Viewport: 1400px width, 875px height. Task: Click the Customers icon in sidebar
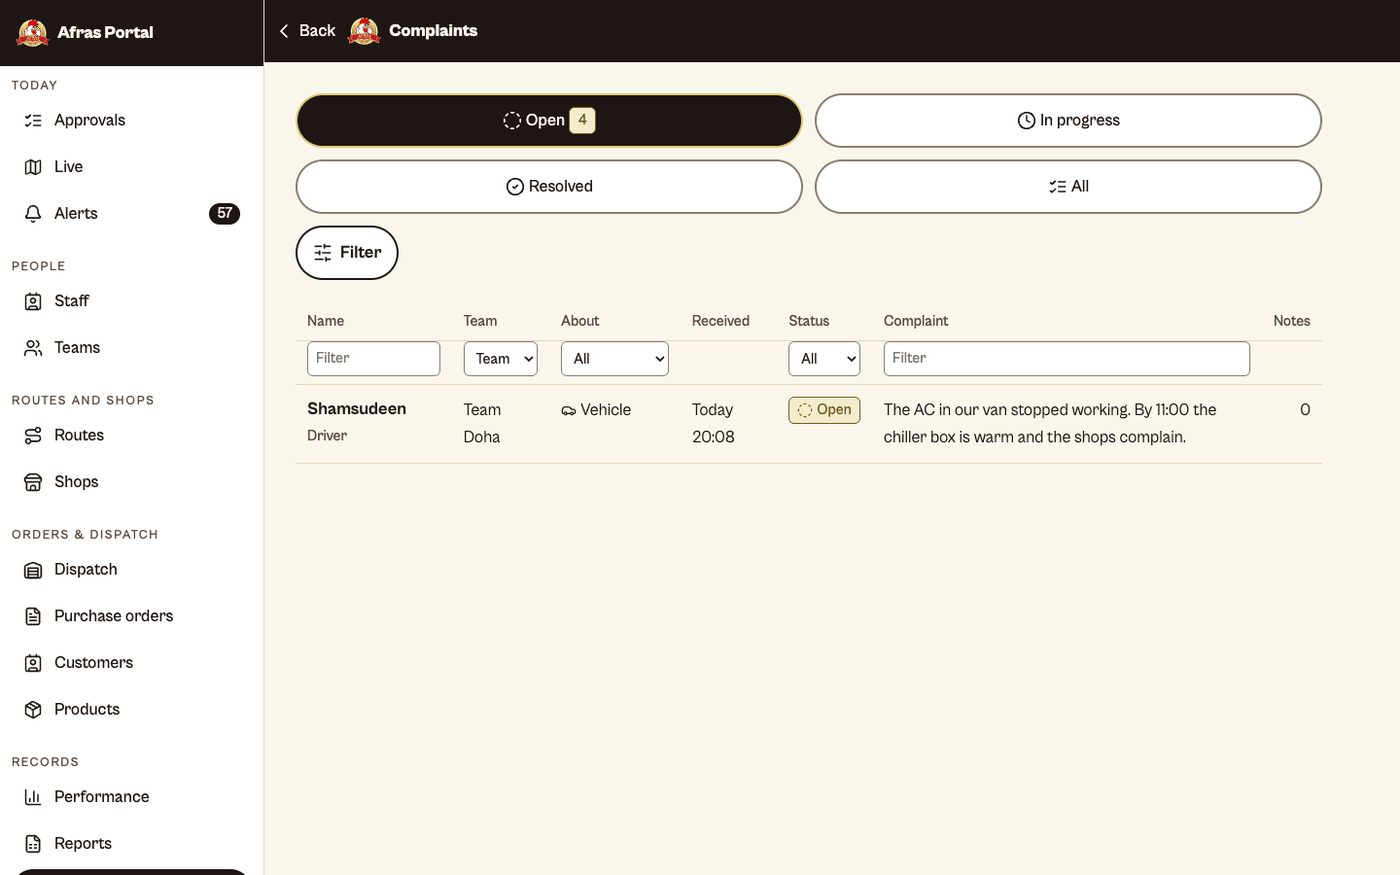[x=33, y=663]
